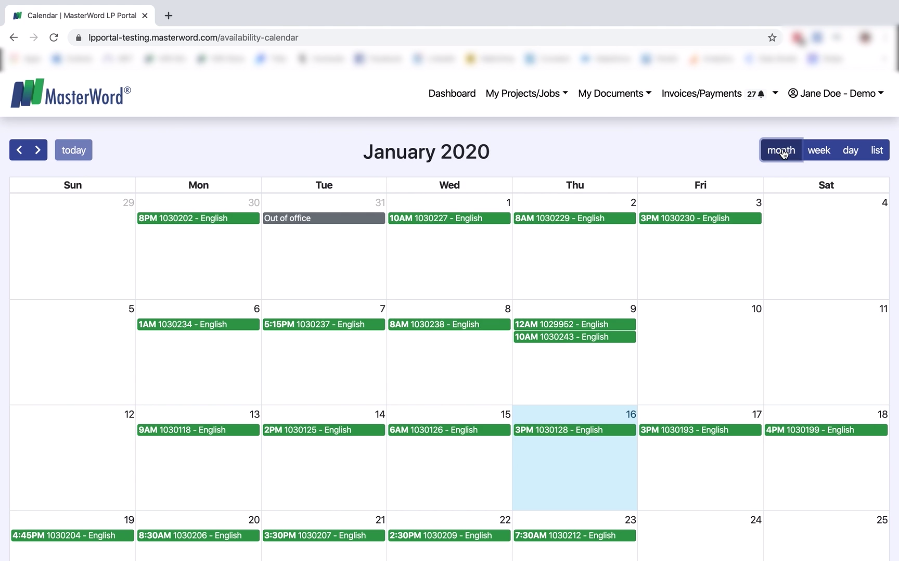Expand the My Projects/Jobs dropdown

click(x=526, y=94)
